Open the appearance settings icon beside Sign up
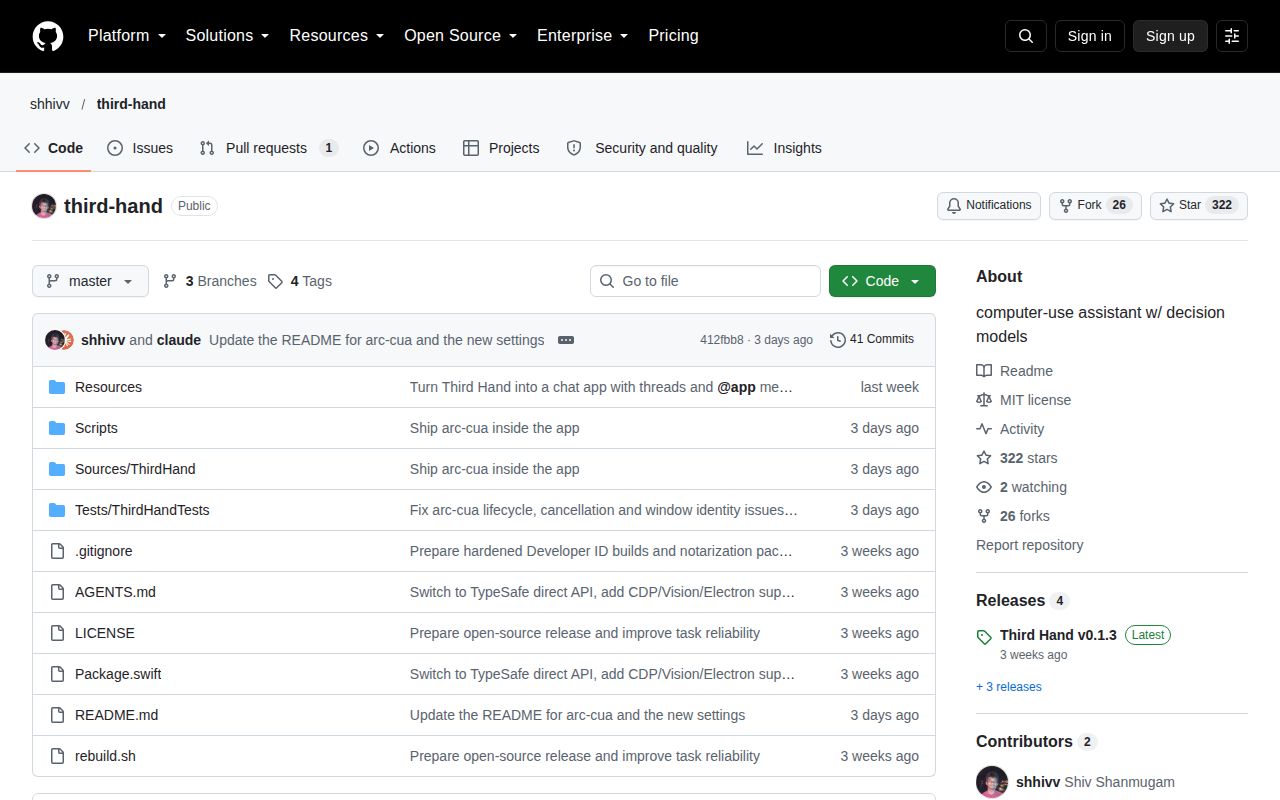 pos(1232,36)
